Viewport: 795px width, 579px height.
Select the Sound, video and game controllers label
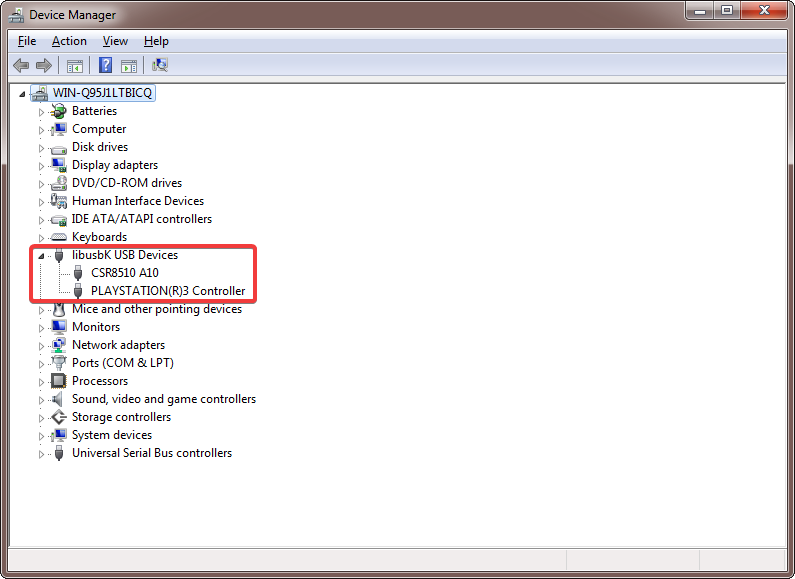tap(164, 399)
